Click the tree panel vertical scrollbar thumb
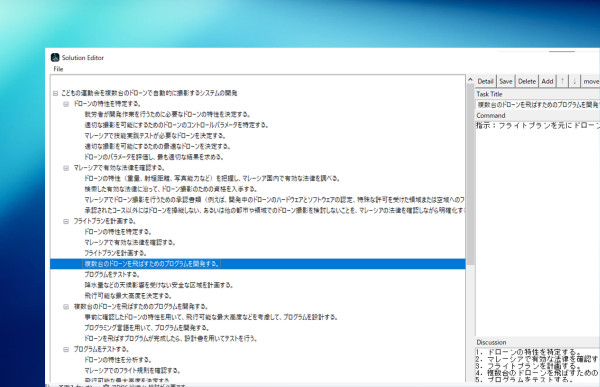Viewport: 600px width, 387px height. (x=470, y=174)
